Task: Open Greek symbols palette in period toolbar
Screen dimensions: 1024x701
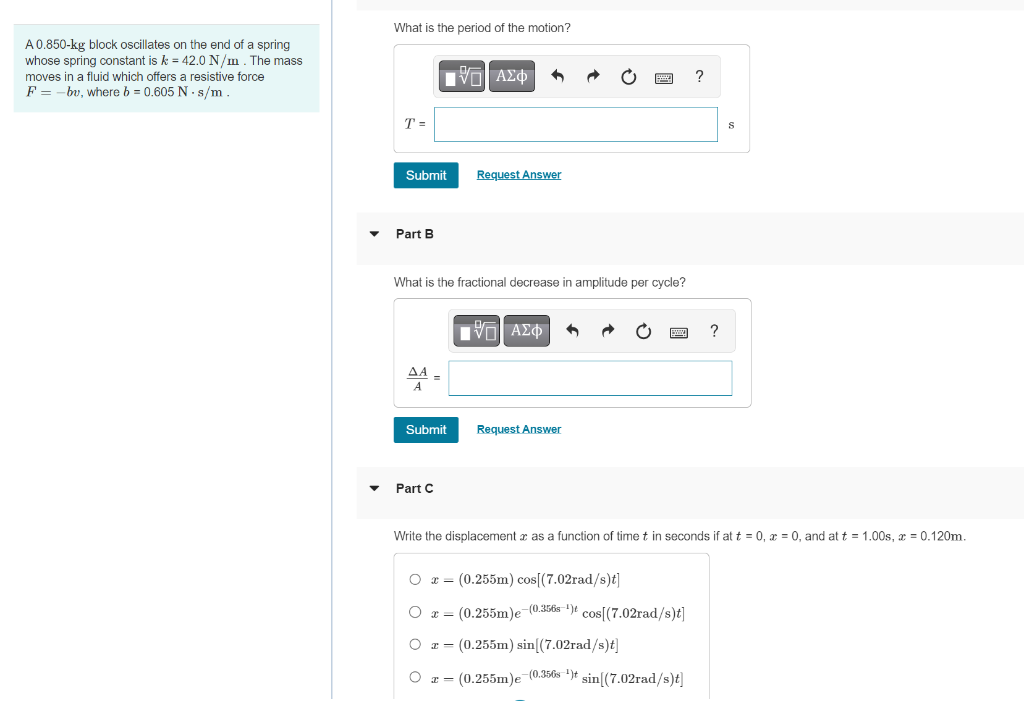Action: [512, 76]
